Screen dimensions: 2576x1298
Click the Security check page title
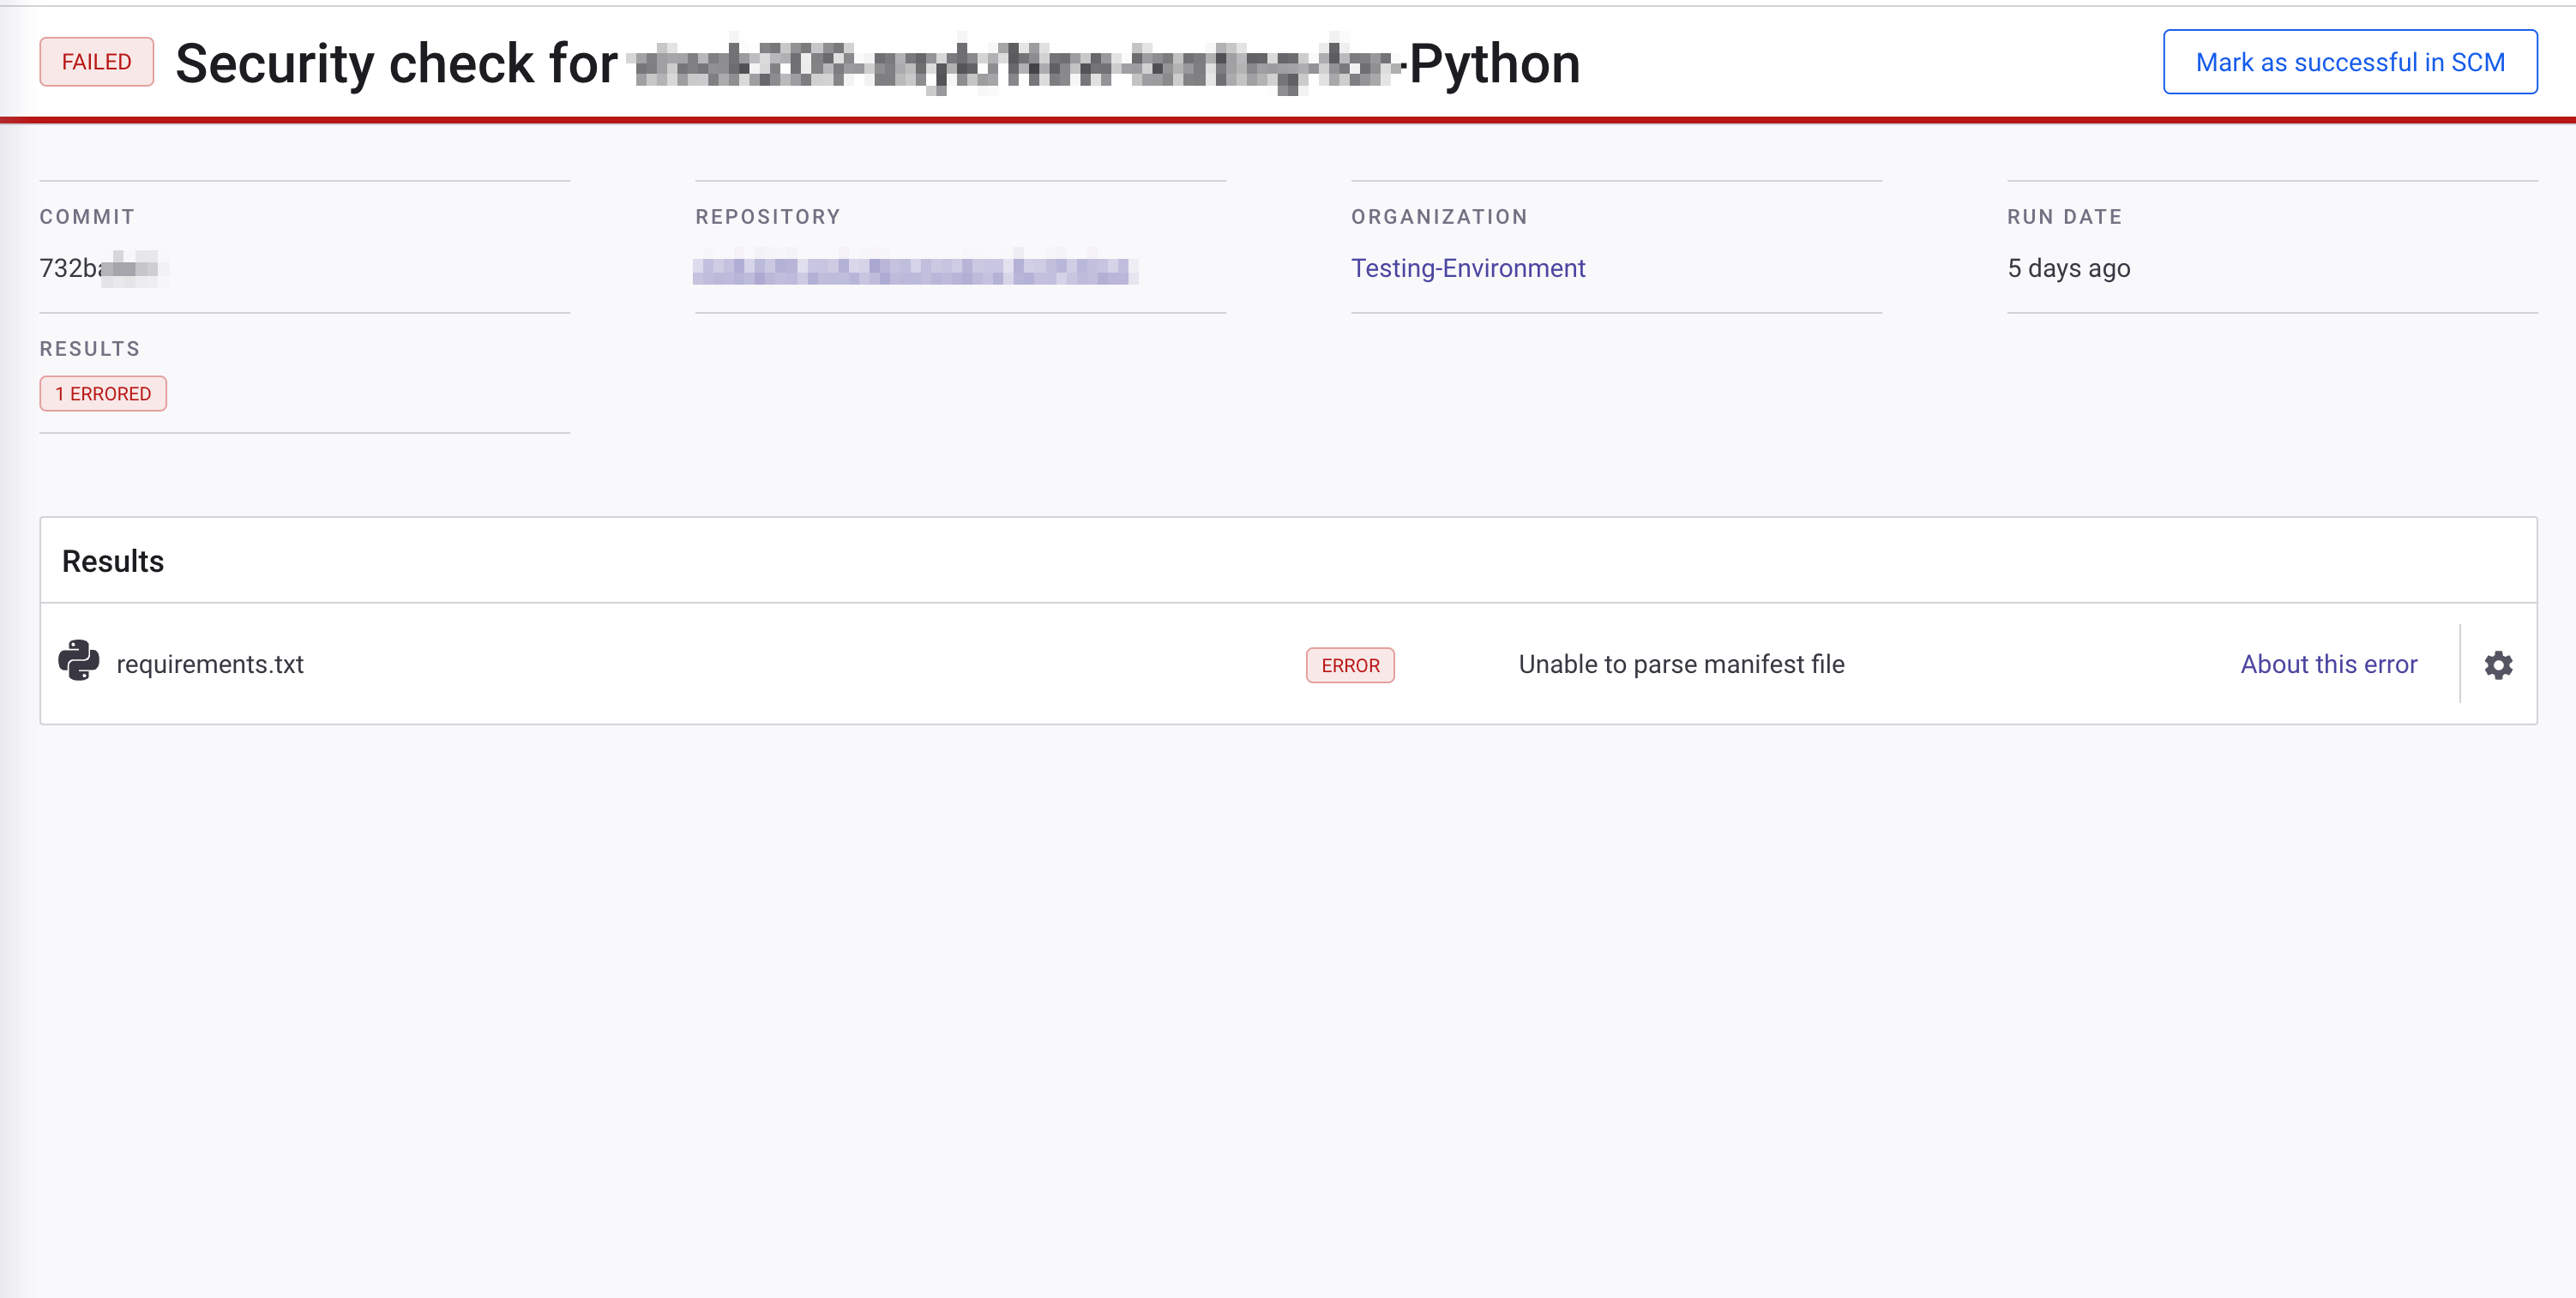(x=877, y=64)
